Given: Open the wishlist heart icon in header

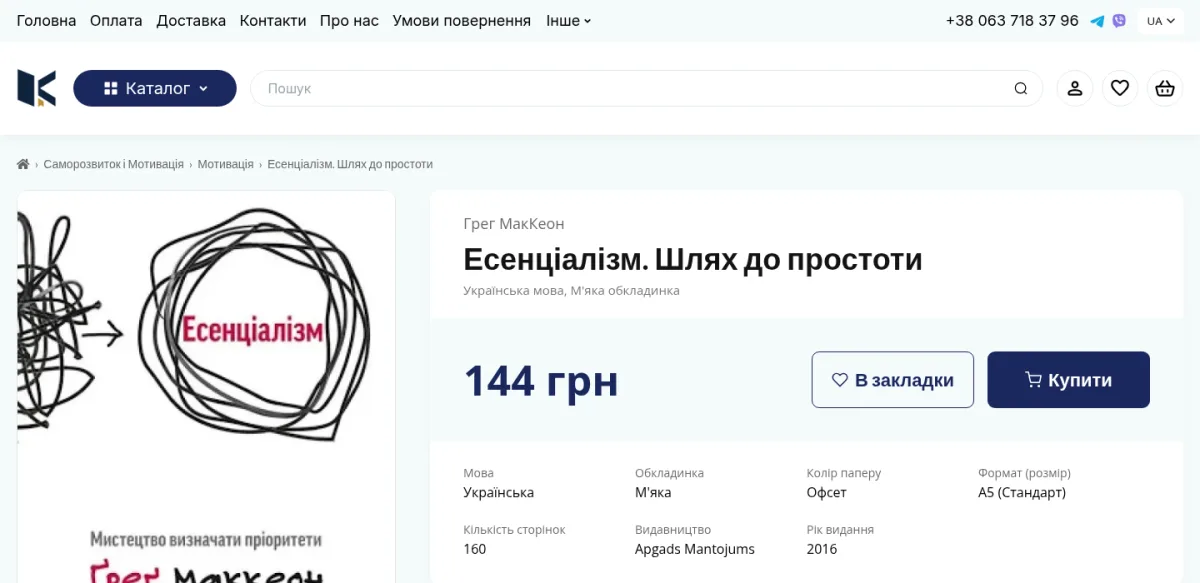Looking at the screenshot, I should coord(1120,88).
